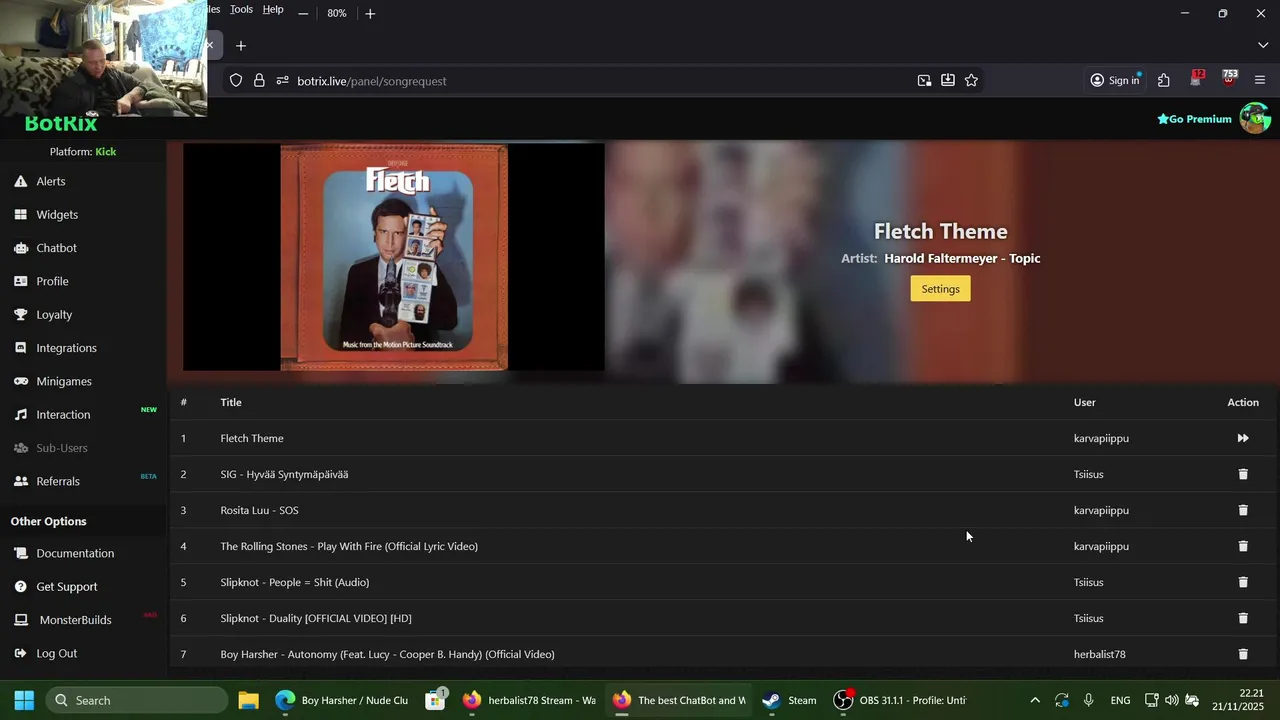Bookmark this page with the star icon
The height and width of the screenshot is (720, 1280).
click(971, 81)
